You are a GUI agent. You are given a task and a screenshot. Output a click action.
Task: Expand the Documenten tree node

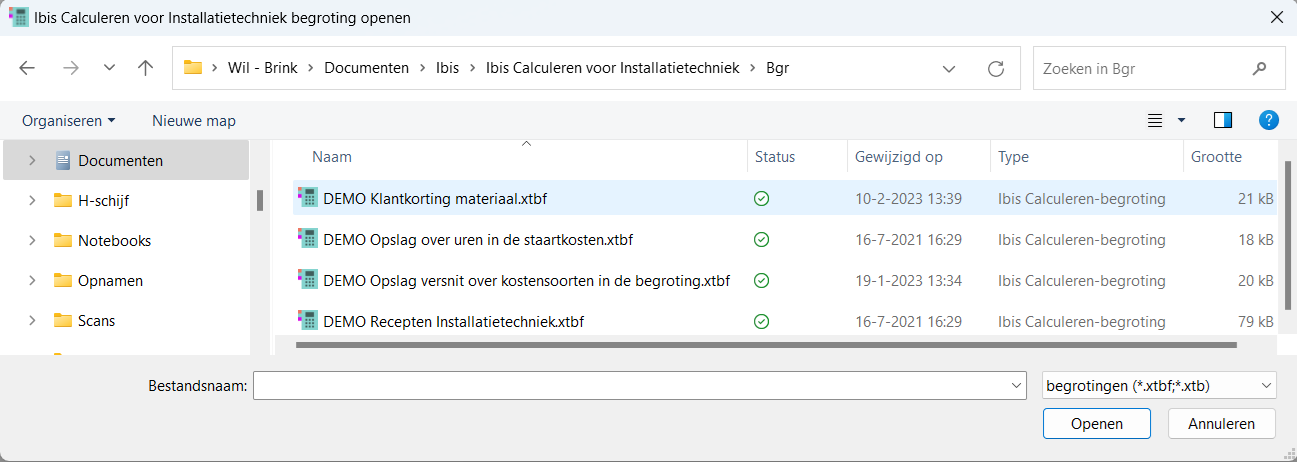click(32, 160)
